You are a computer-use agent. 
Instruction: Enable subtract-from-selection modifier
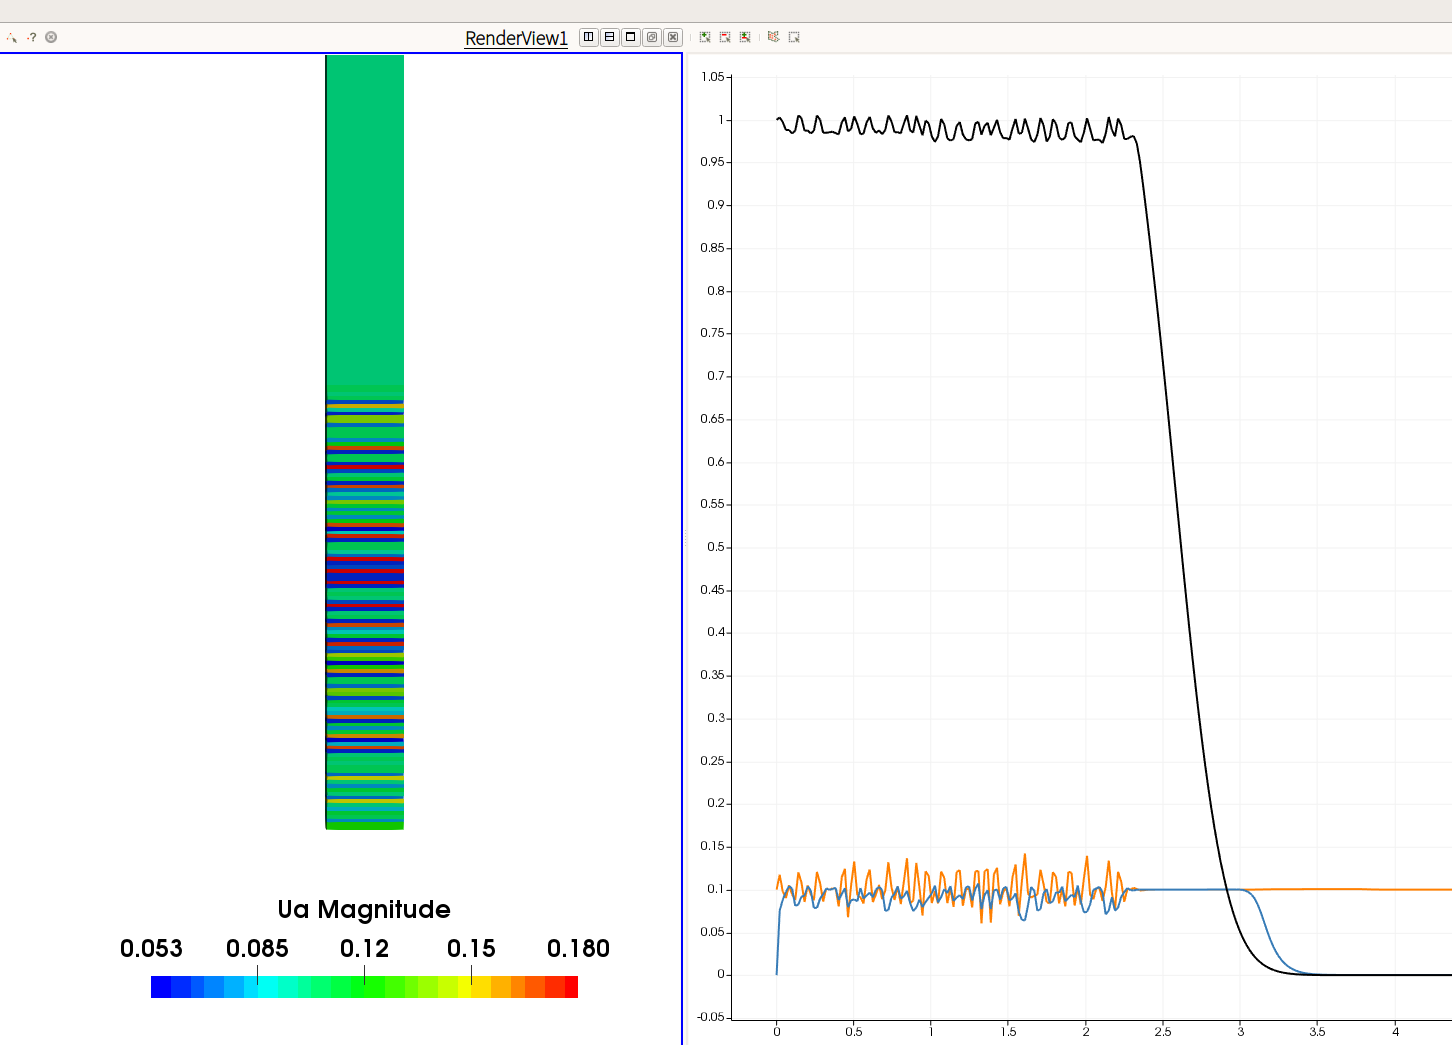(x=725, y=37)
